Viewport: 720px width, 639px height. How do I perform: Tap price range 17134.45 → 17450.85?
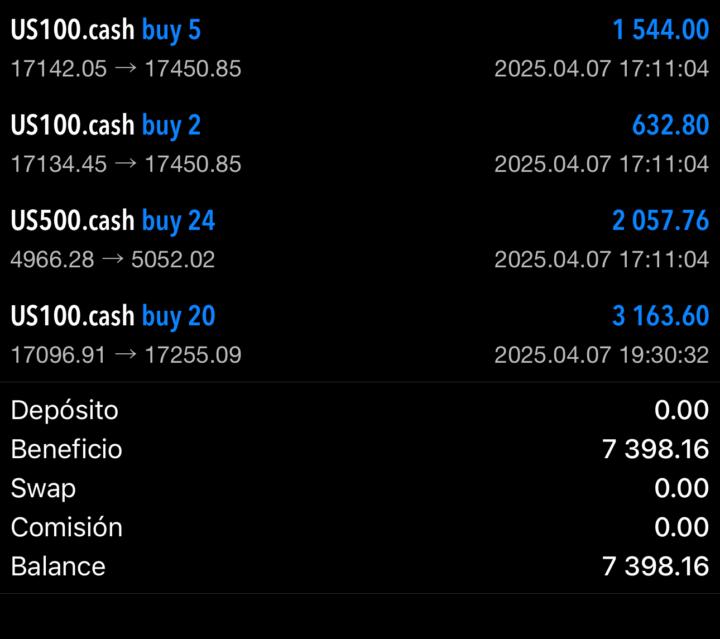coord(125,164)
